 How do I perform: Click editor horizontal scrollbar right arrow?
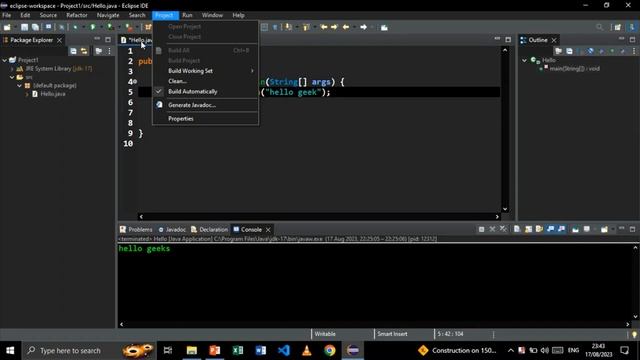[497, 217]
